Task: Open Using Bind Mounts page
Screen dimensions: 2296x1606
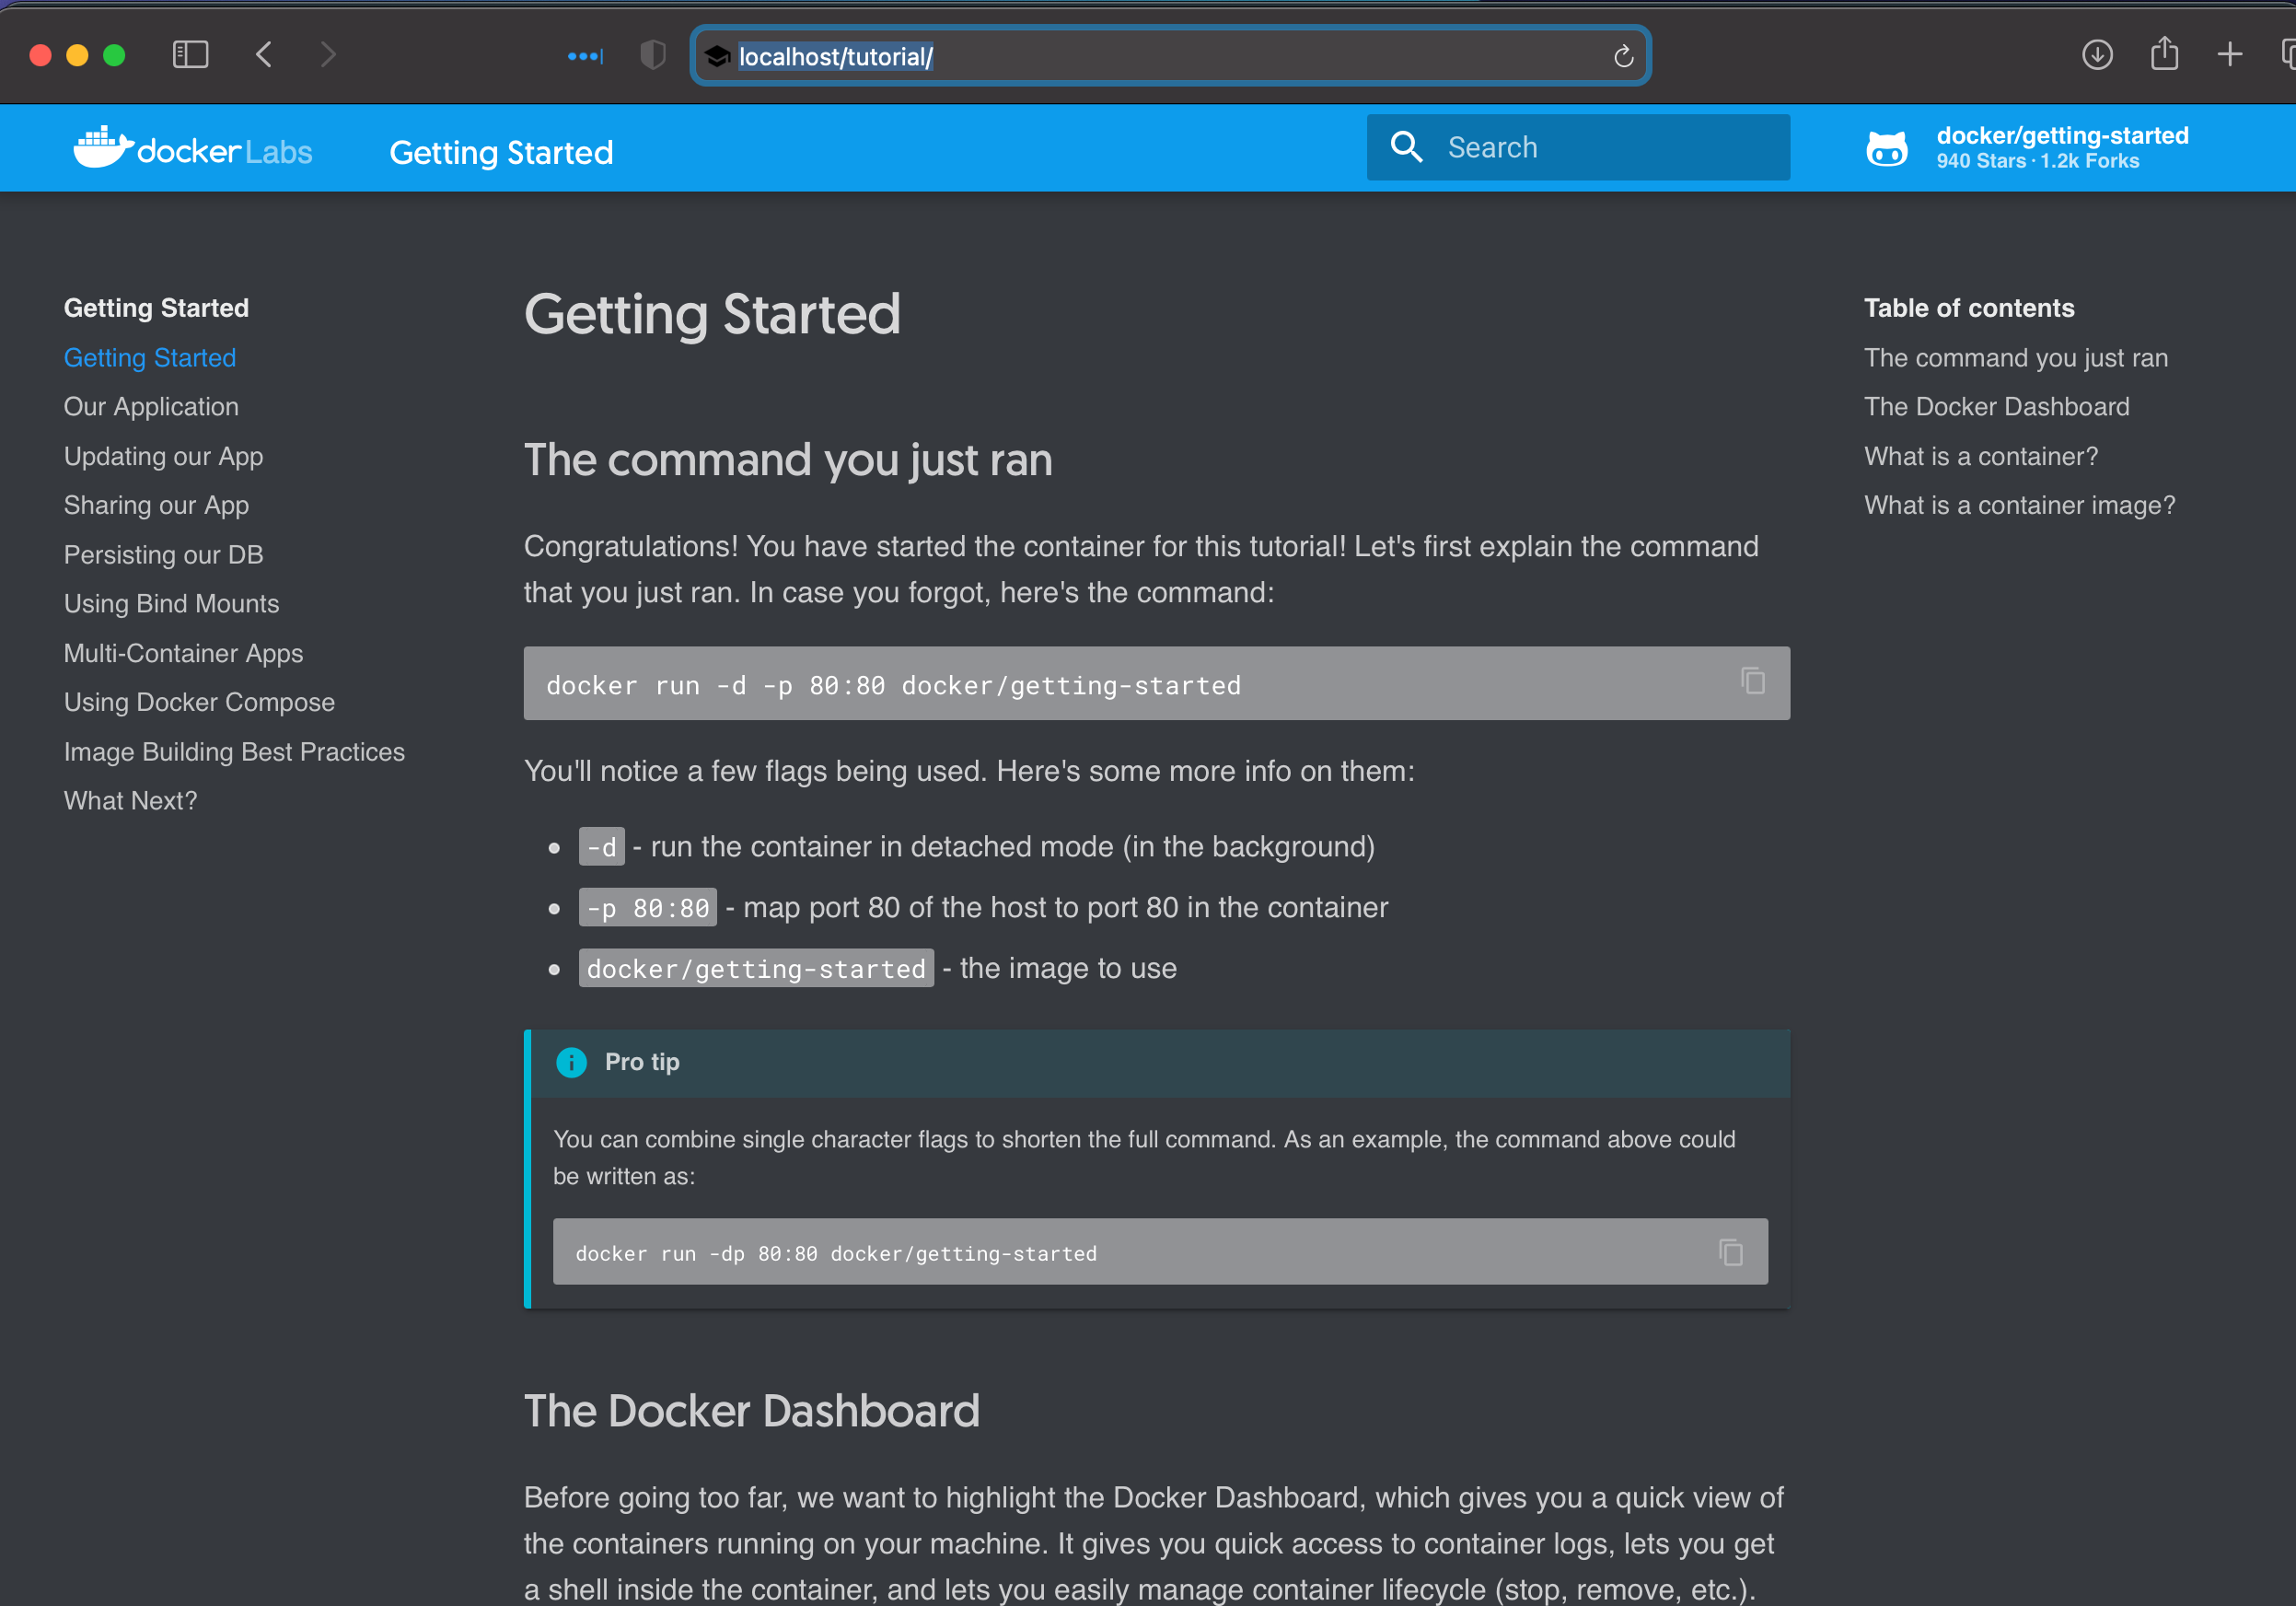Action: click(171, 604)
